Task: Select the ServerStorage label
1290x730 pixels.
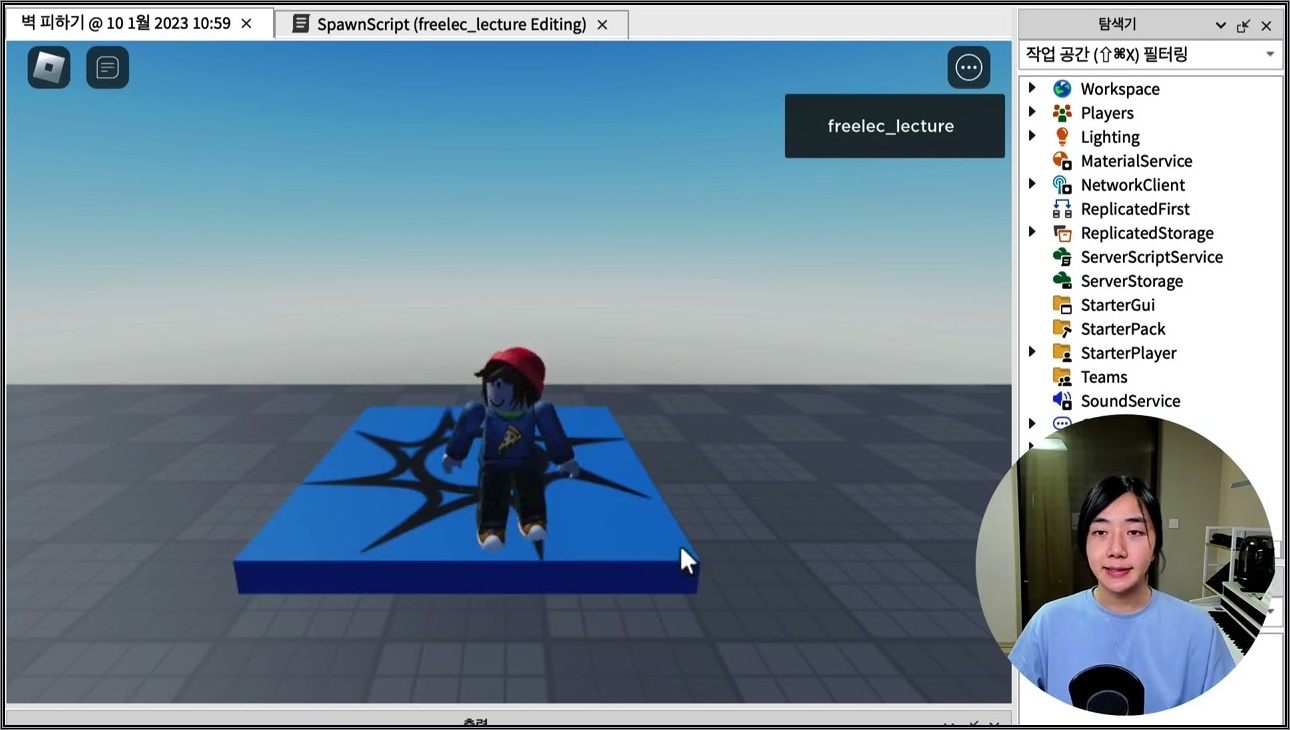Action: pos(1132,281)
